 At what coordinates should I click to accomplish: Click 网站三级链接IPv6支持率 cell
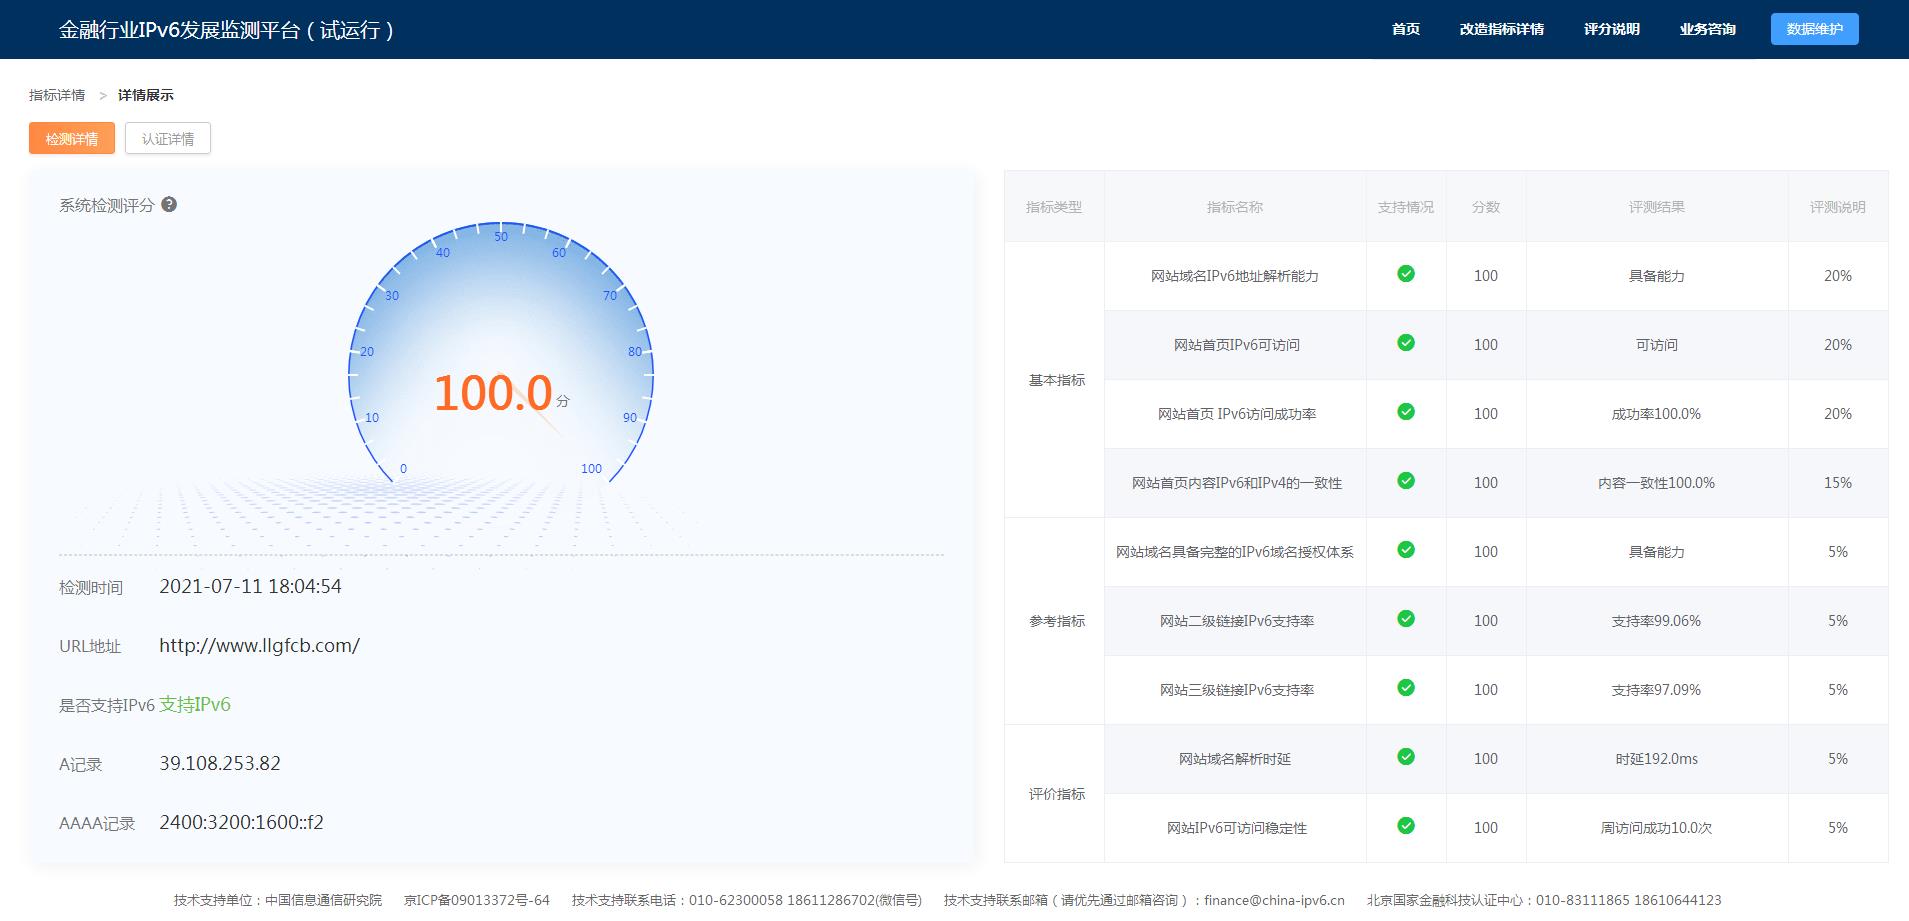pos(1236,690)
